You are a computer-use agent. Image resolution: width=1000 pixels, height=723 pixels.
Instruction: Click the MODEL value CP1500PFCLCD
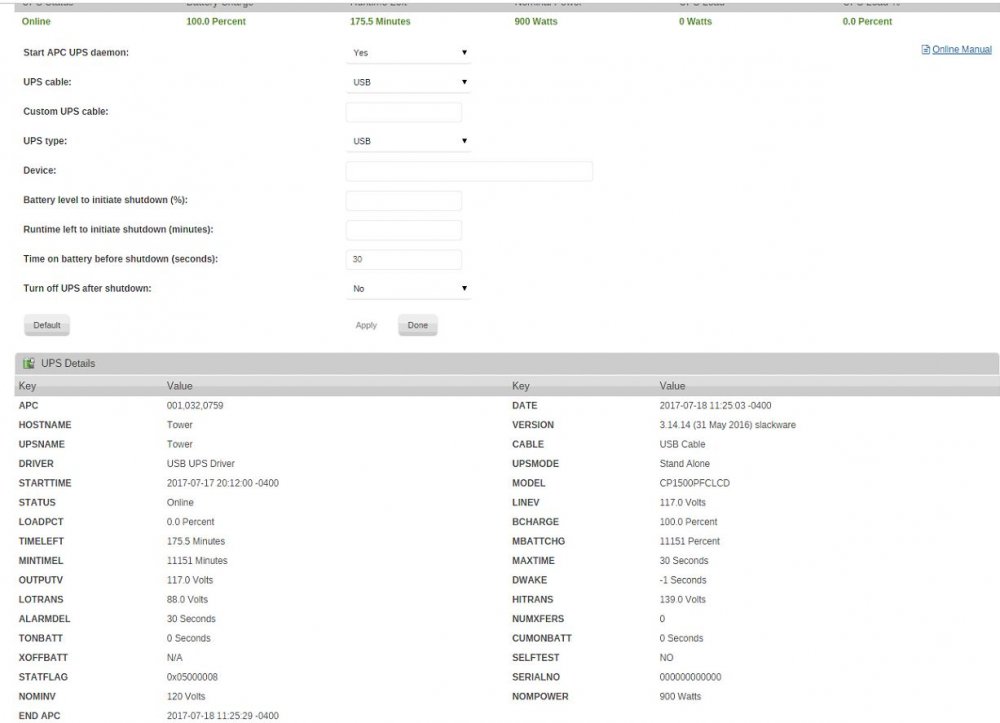[x=695, y=483]
